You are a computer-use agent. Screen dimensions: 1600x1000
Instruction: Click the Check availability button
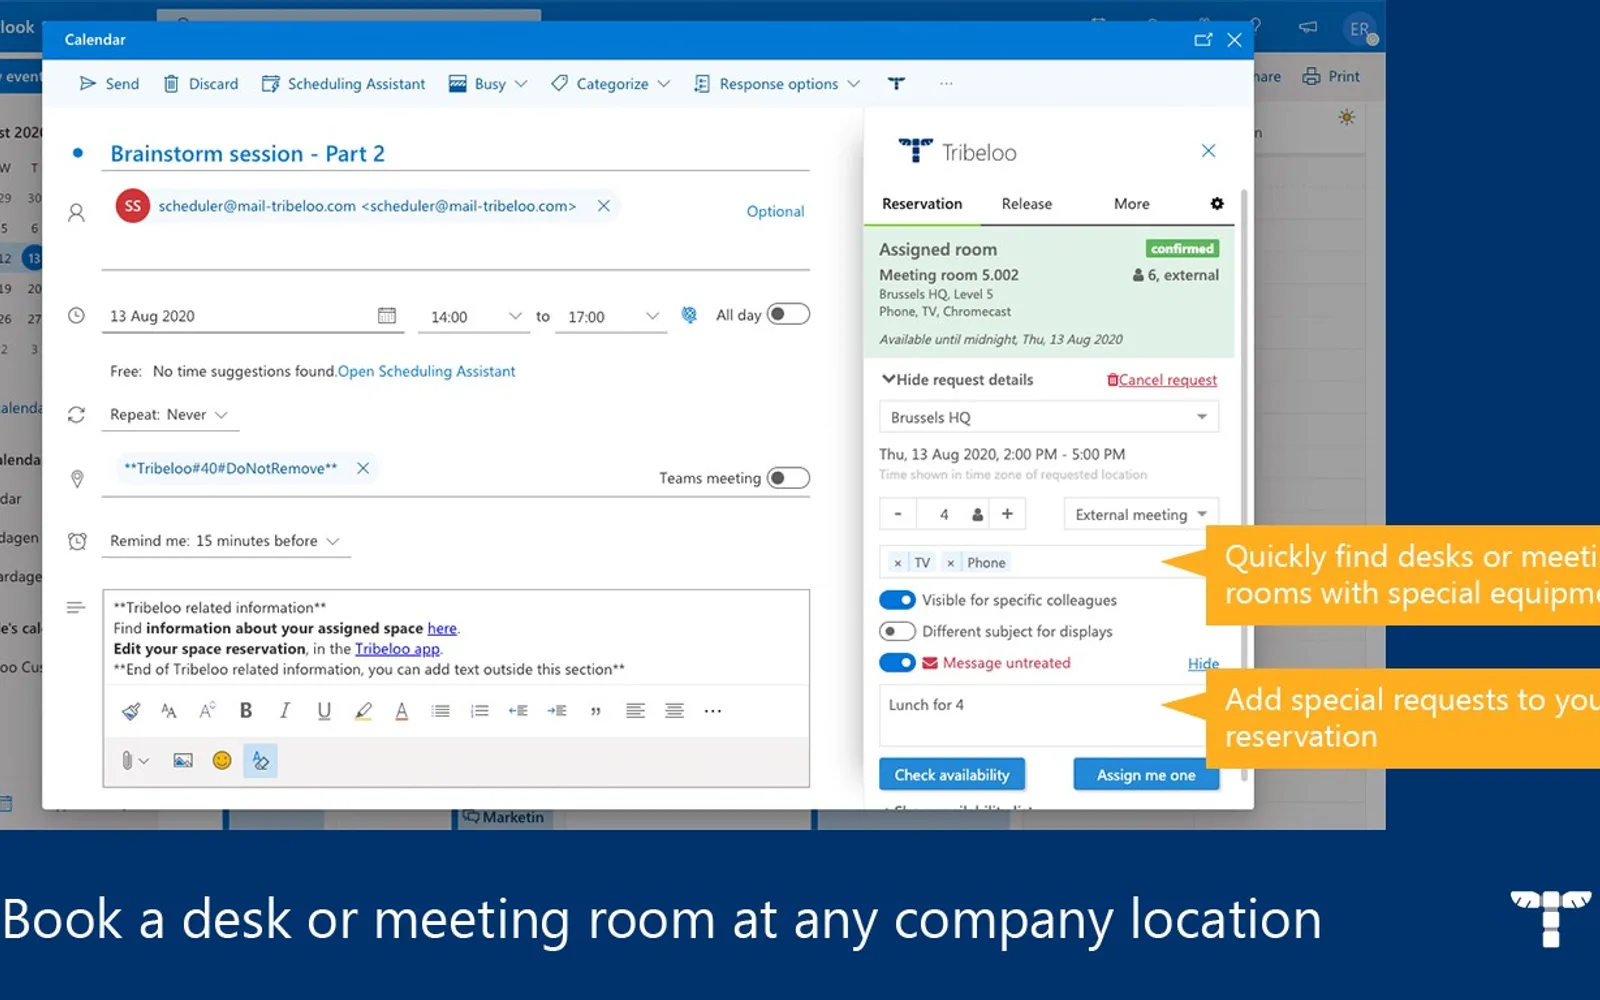952,775
